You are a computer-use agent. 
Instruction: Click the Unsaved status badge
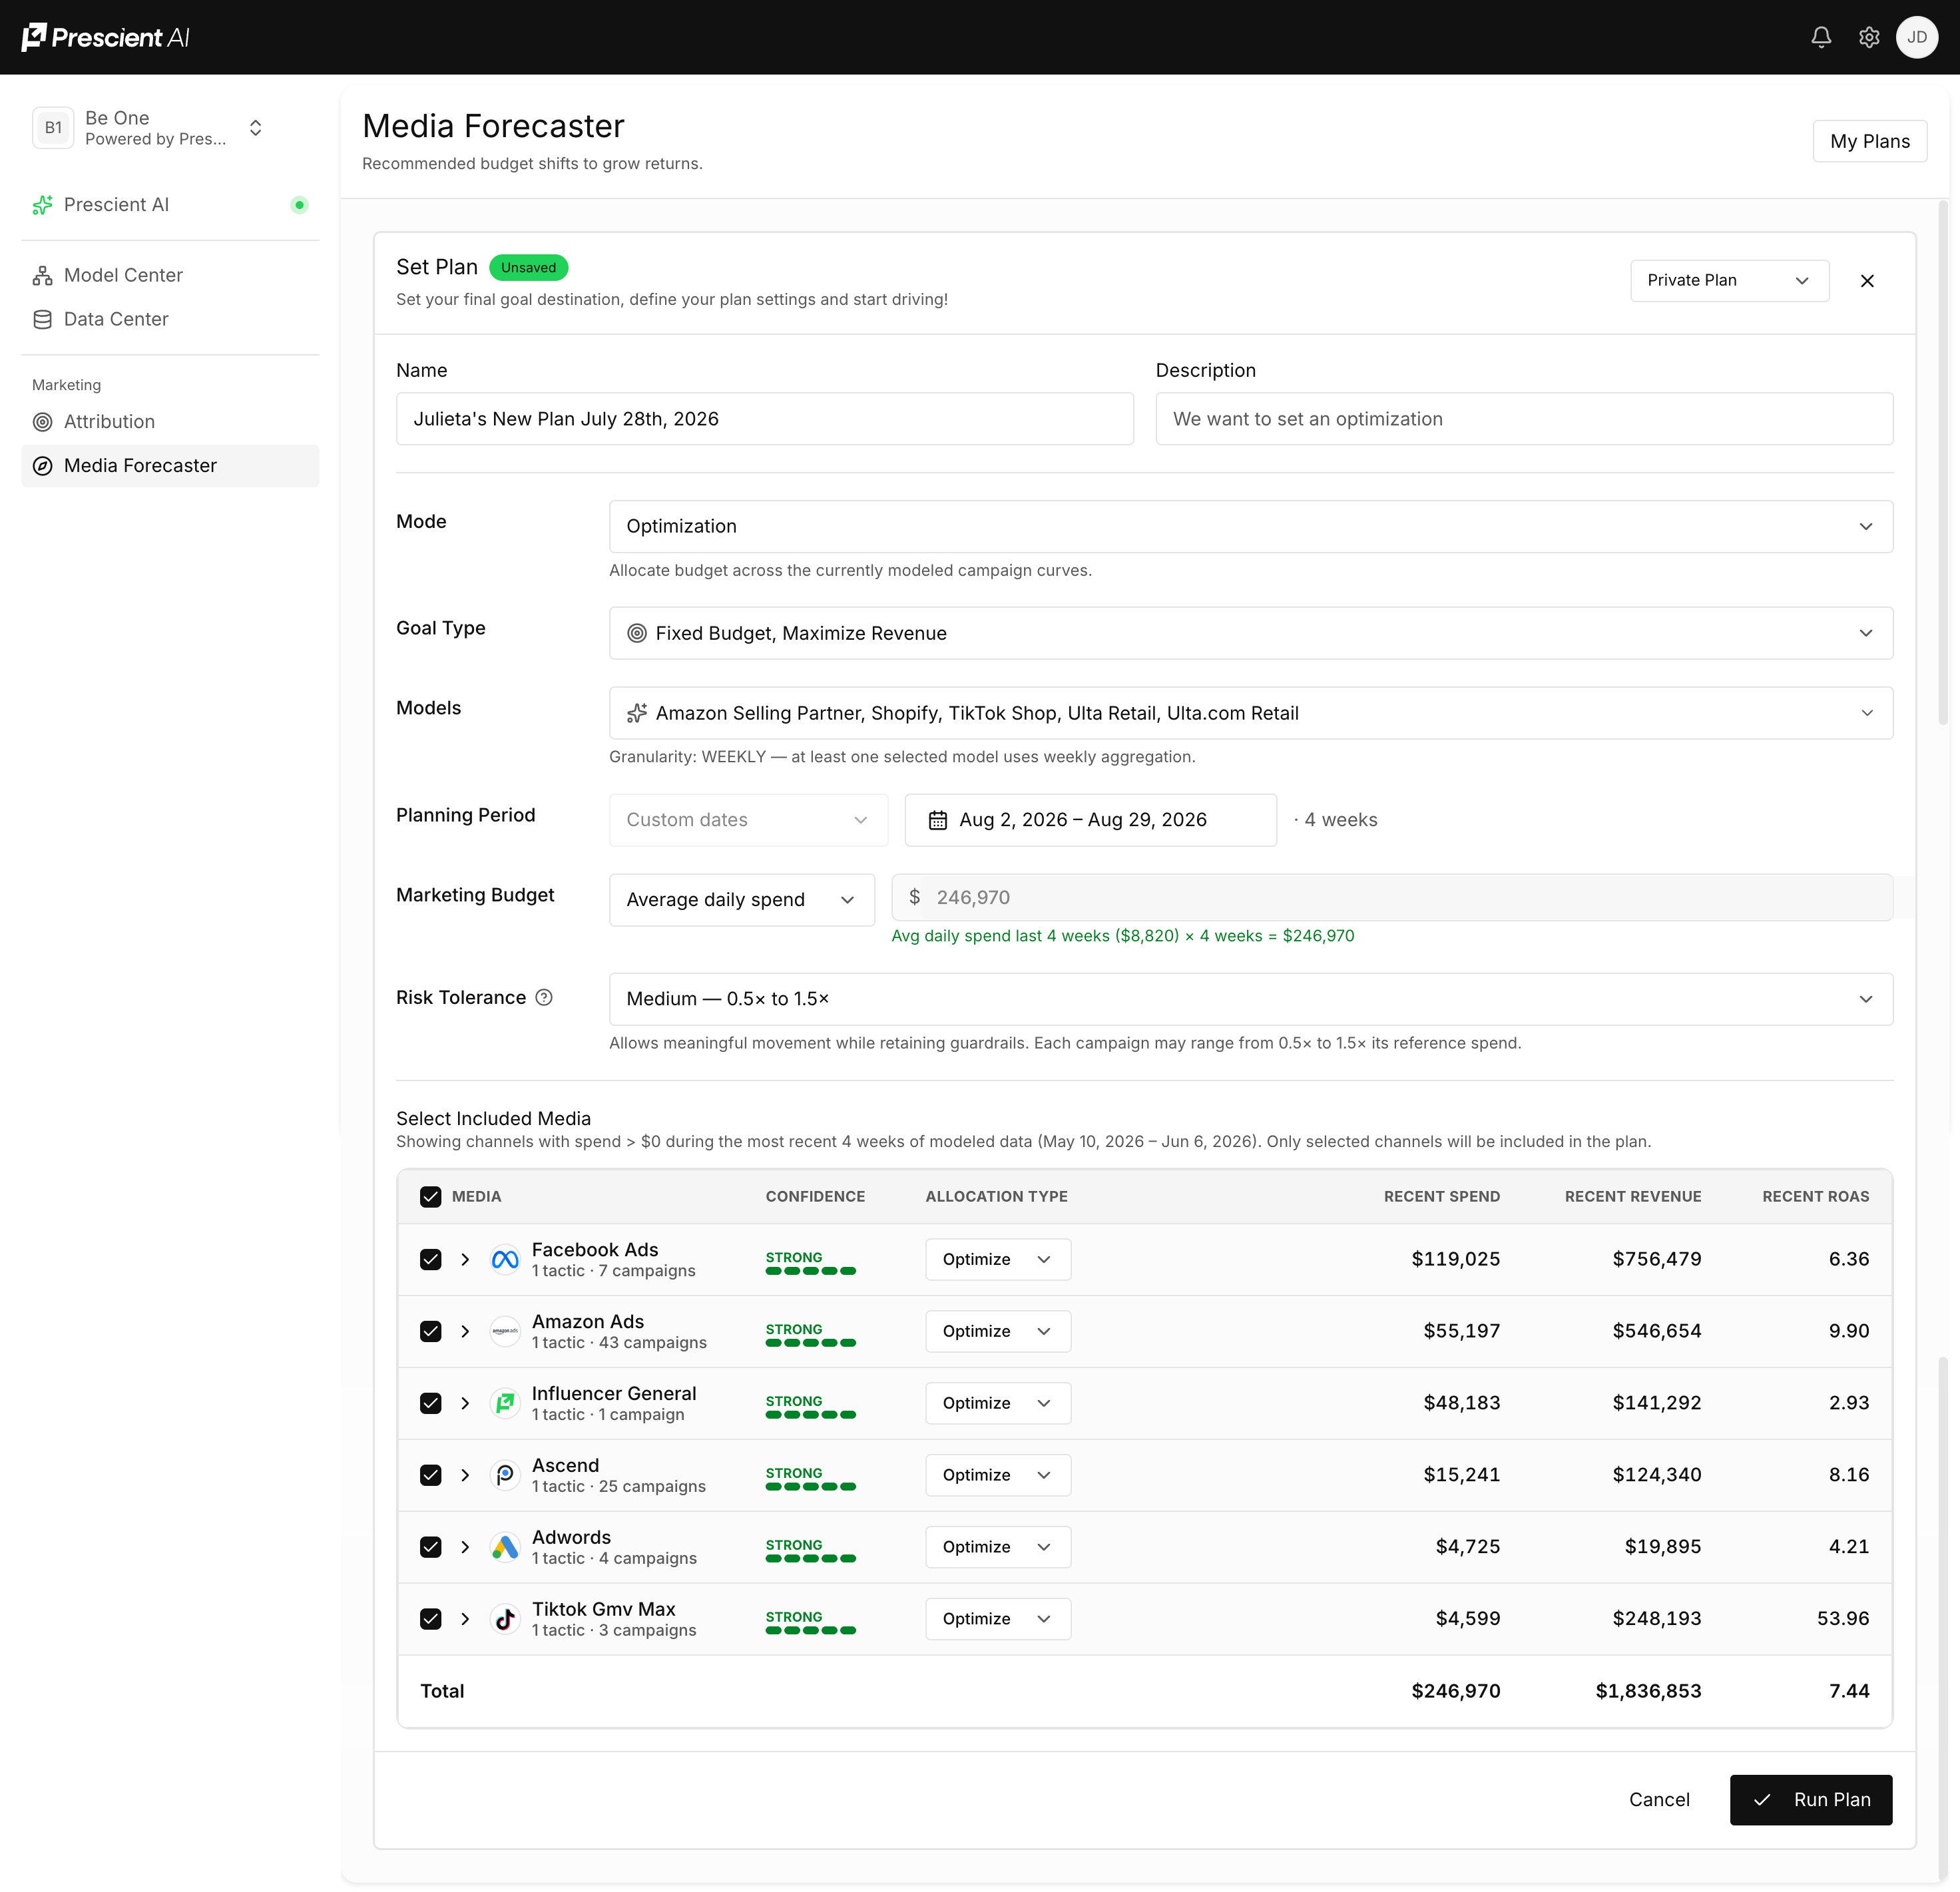[528, 268]
